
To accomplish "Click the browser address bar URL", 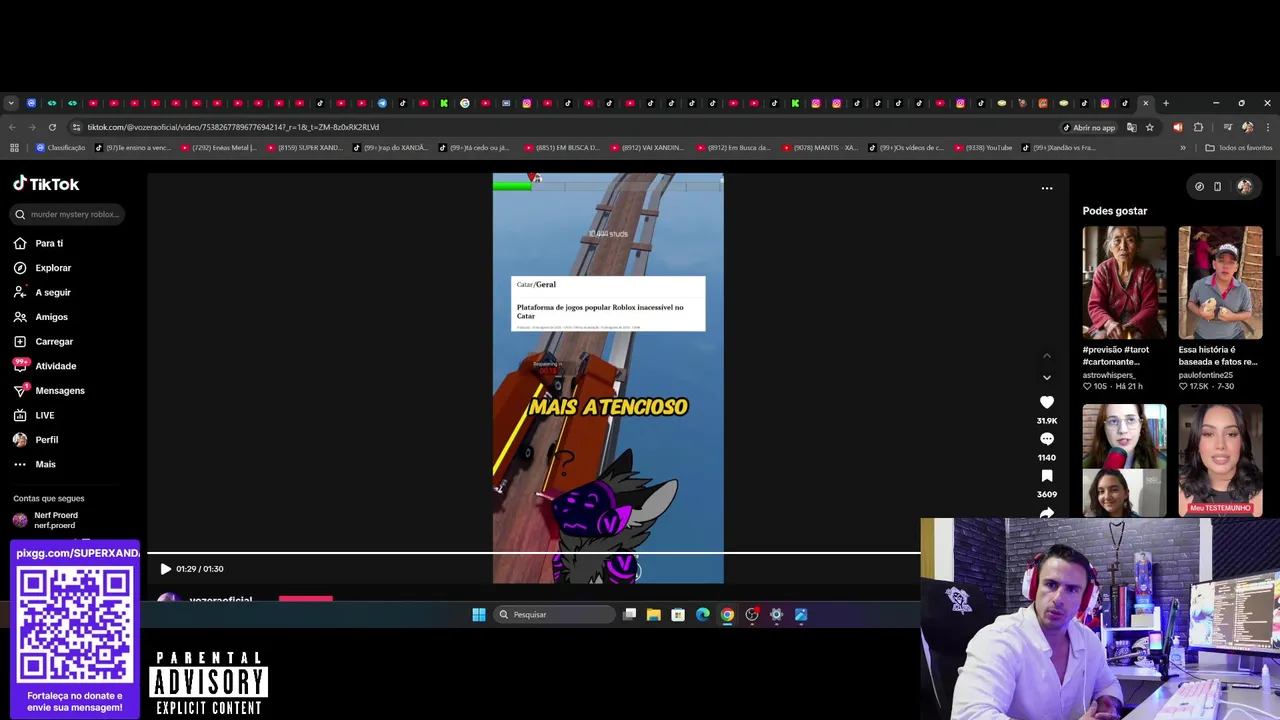I will 233,127.
